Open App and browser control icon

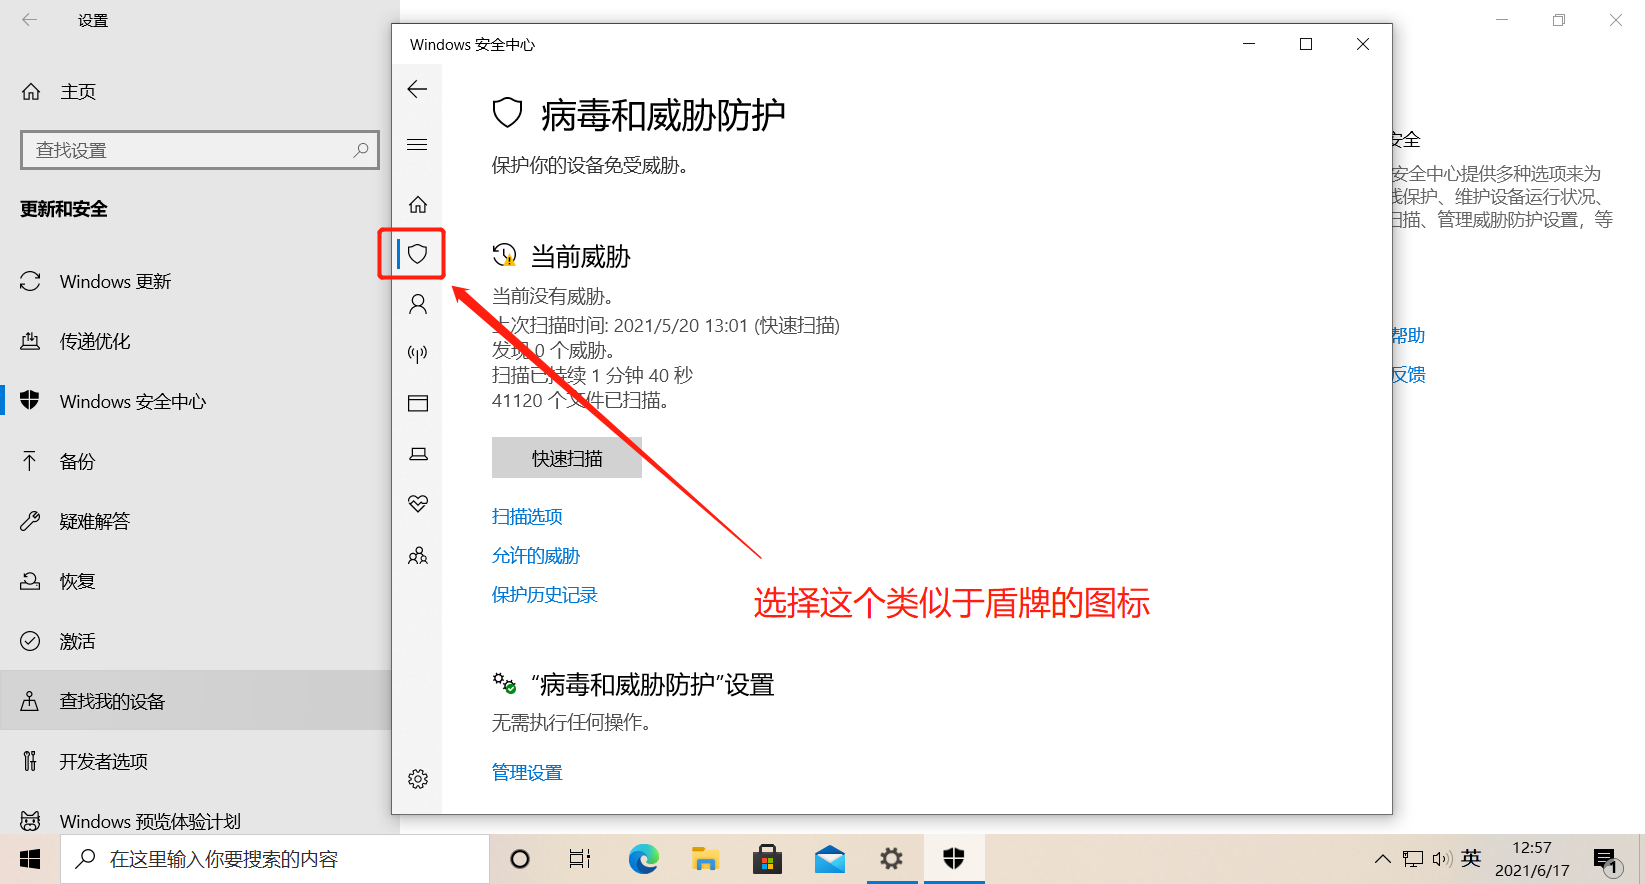(x=418, y=403)
